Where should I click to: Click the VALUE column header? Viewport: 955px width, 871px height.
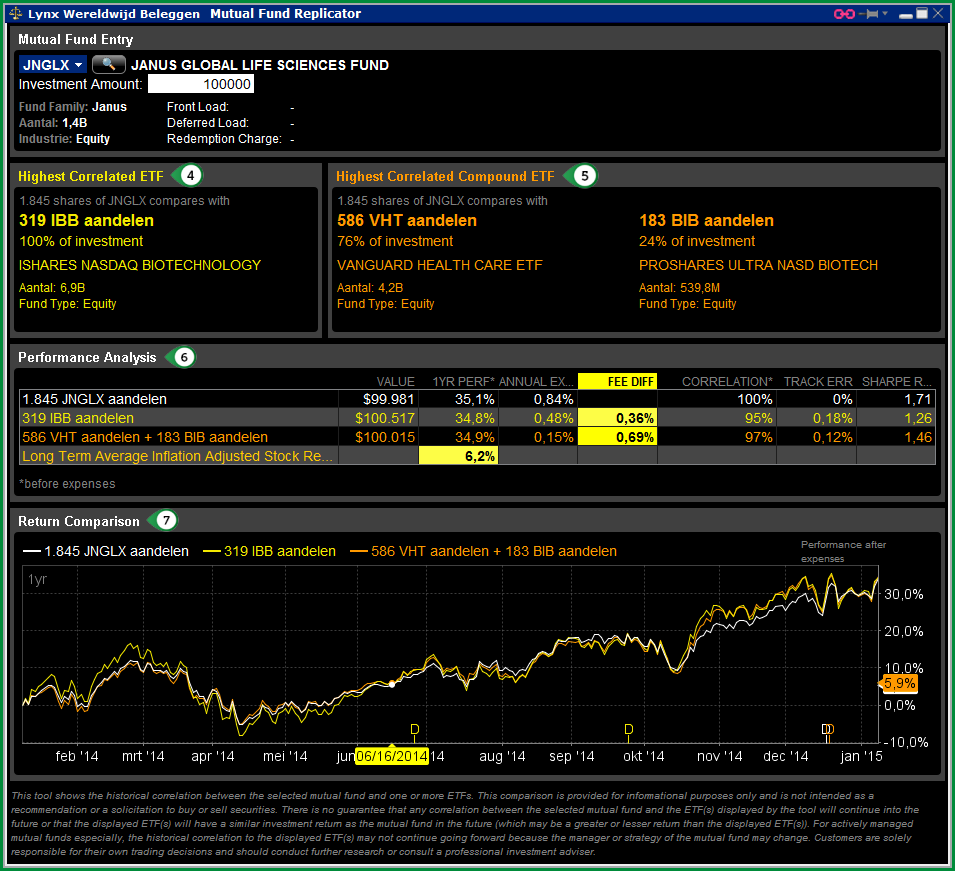pyautogui.click(x=395, y=382)
